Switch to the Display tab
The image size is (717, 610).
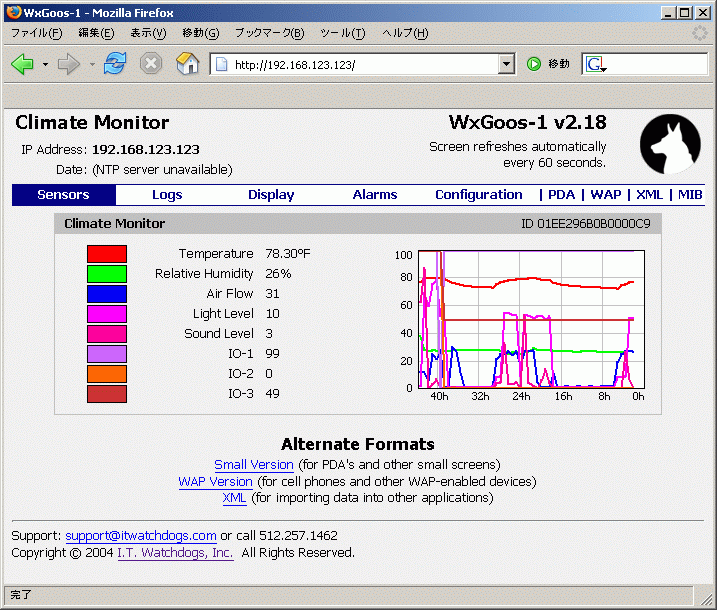pos(271,195)
